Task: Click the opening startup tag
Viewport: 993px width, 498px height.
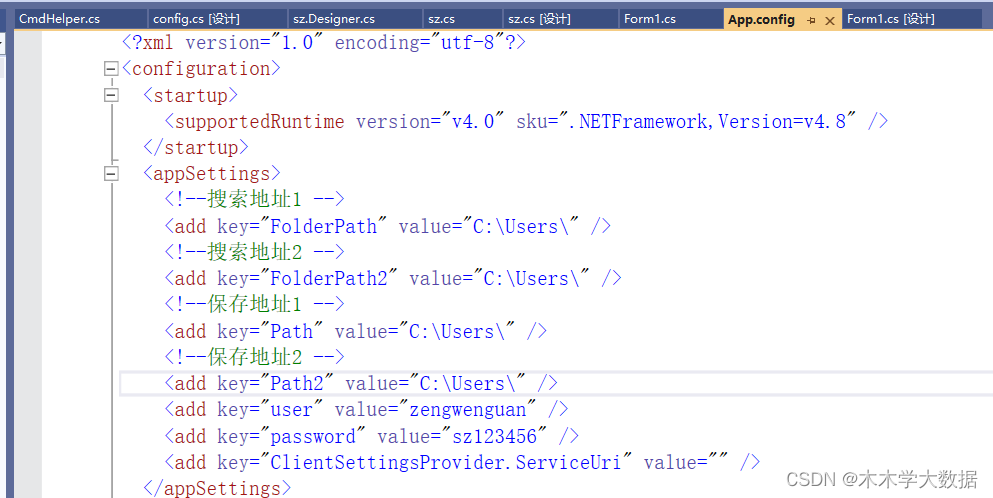Action: pyautogui.click(x=191, y=95)
